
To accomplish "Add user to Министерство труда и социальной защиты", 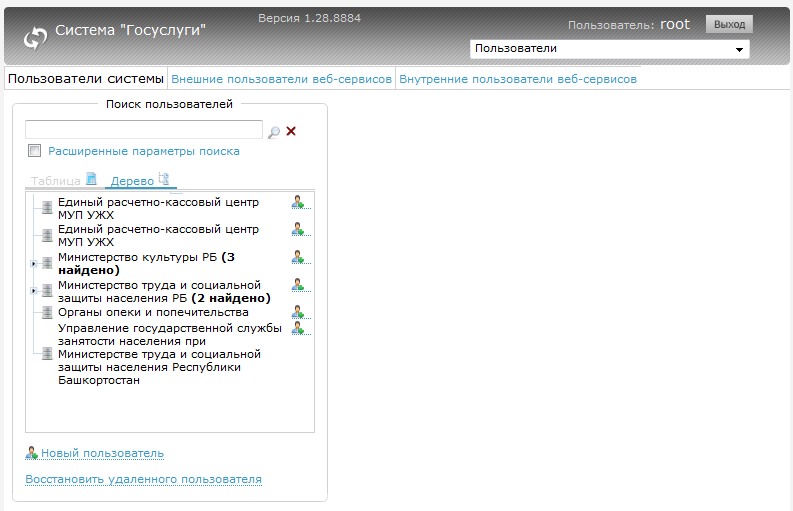I will tap(298, 285).
